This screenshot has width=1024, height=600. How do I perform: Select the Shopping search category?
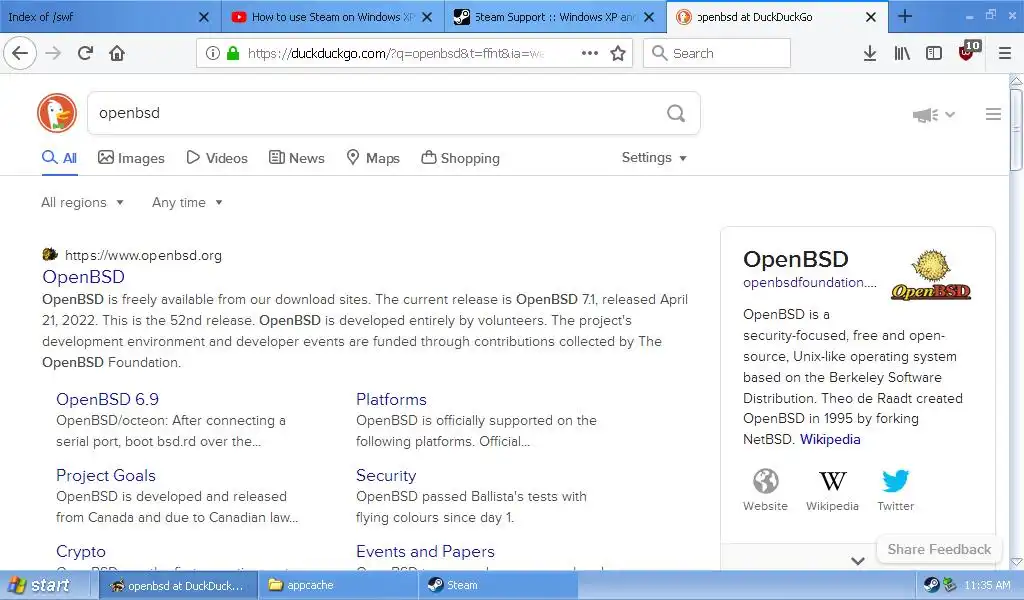coord(460,158)
